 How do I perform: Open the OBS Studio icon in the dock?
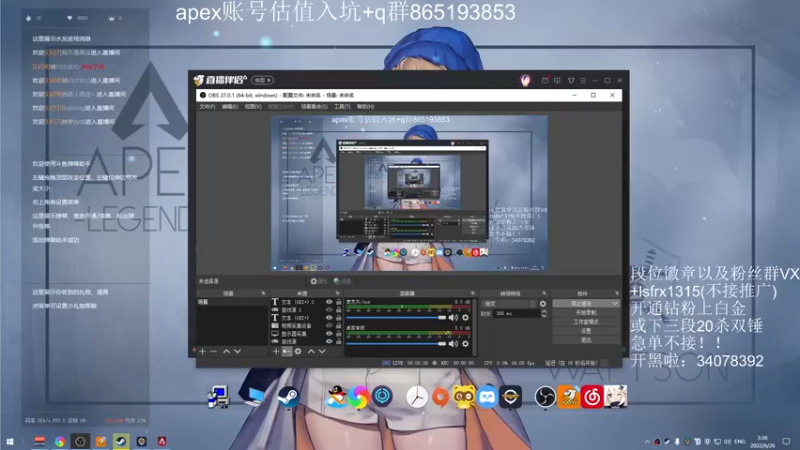pos(545,397)
